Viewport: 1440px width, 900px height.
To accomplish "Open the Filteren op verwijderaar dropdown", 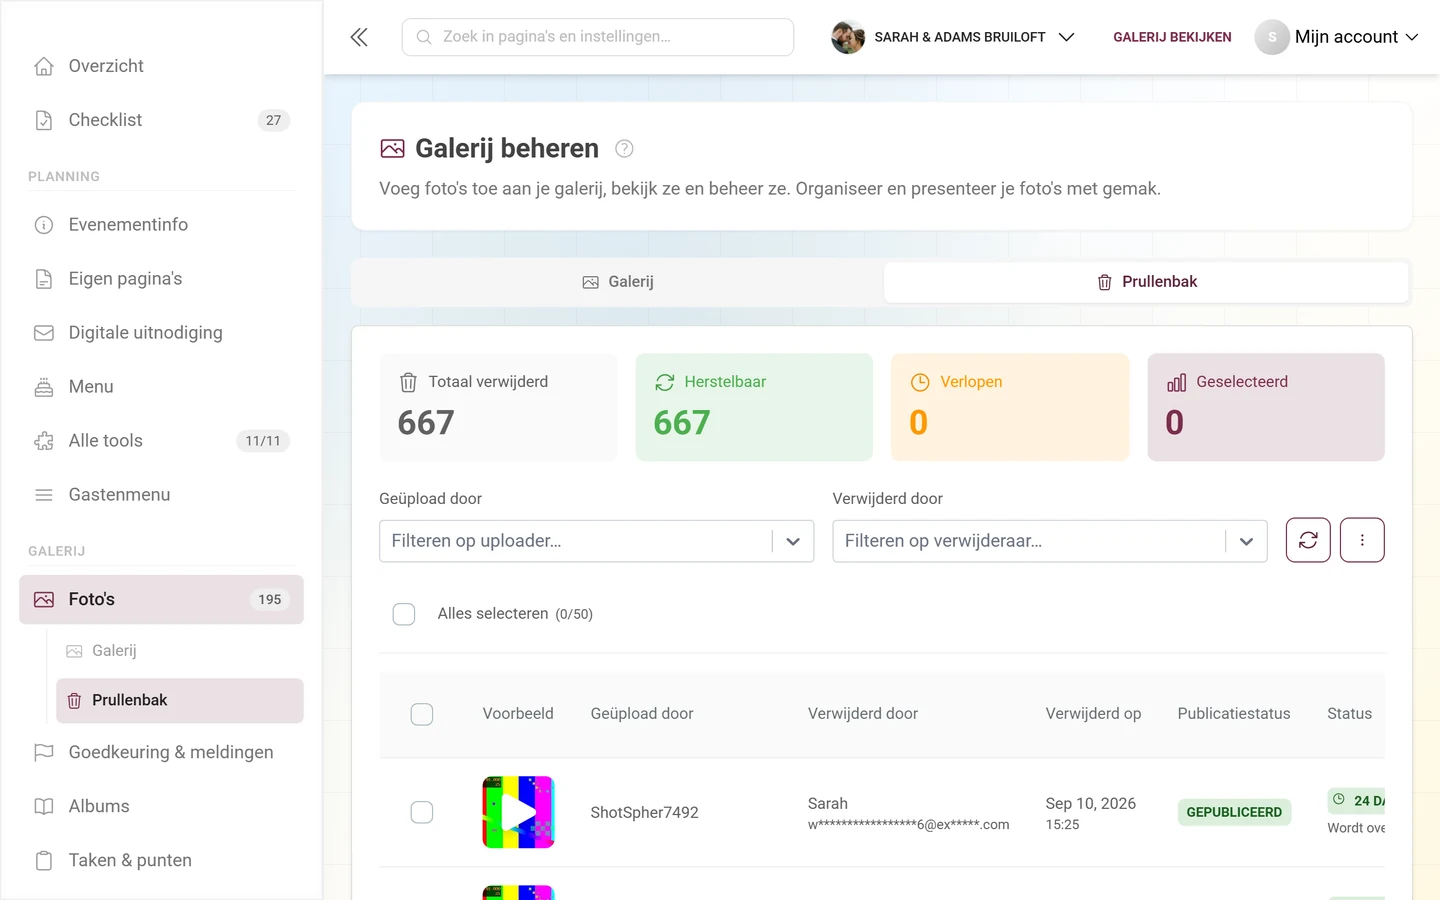I will [1050, 541].
